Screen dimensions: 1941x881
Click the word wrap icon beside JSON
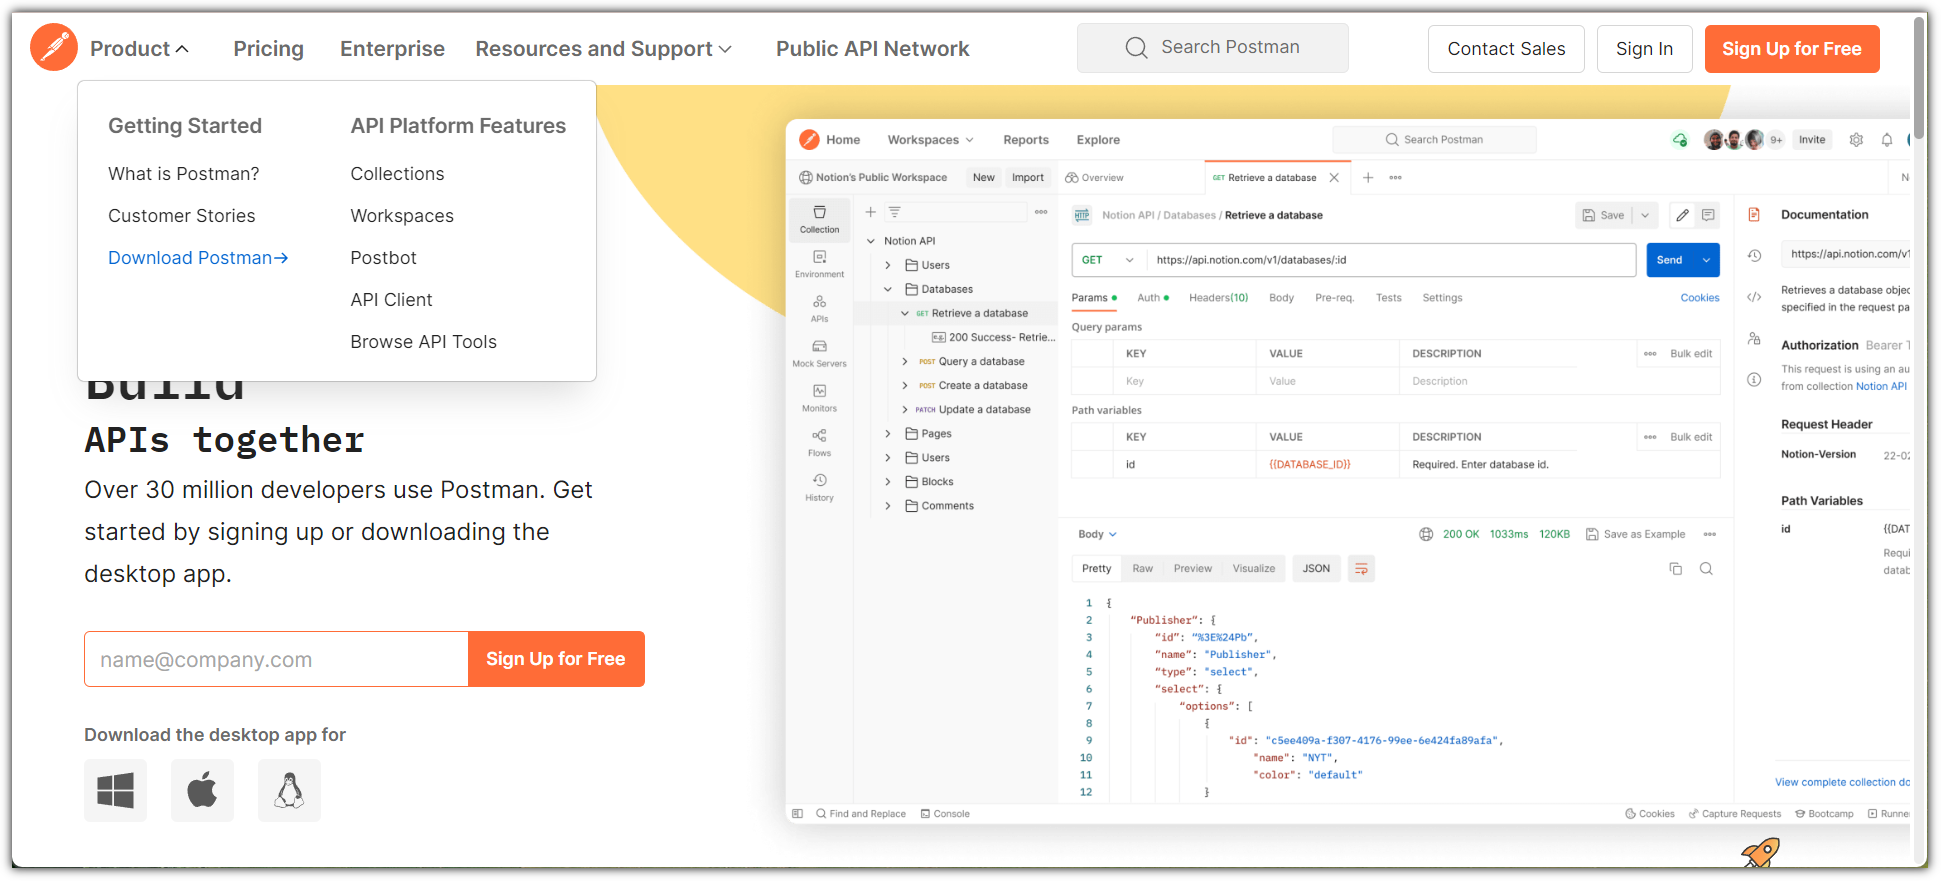tap(1361, 568)
